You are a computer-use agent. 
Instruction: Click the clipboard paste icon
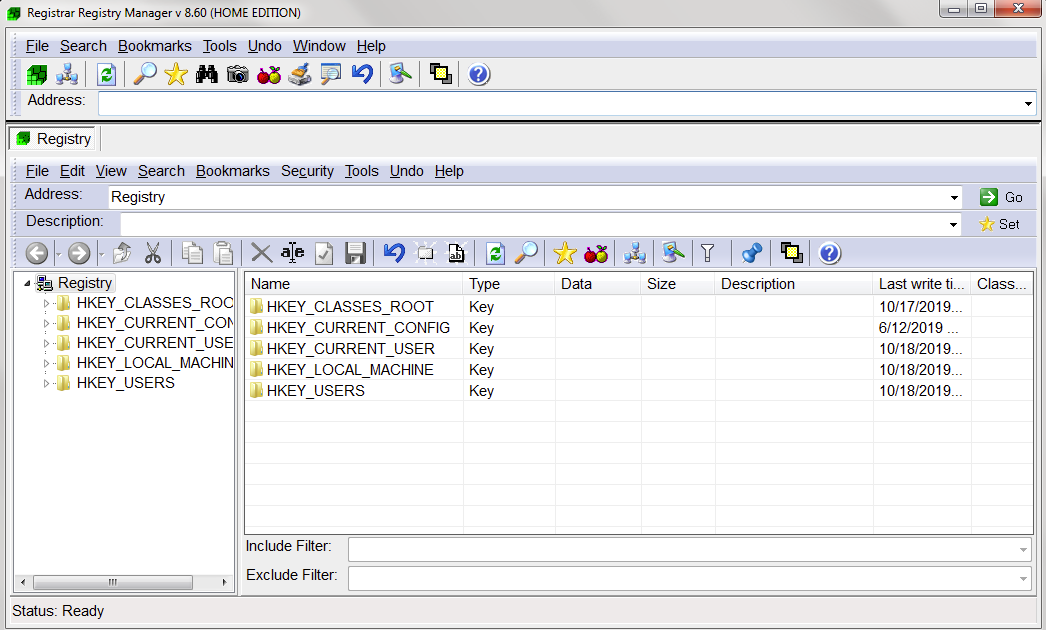tap(223, 253)
